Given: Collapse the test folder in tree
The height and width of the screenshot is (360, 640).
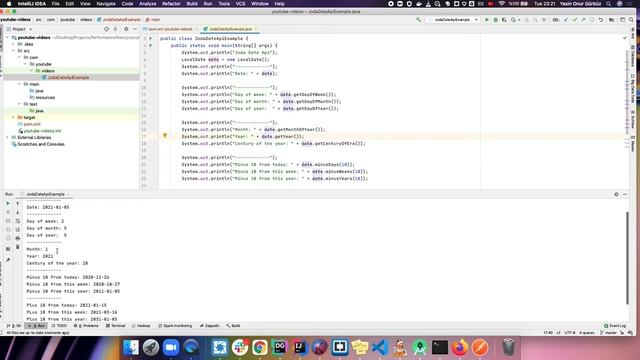Looking at the screenshot, I should [19, 104].
